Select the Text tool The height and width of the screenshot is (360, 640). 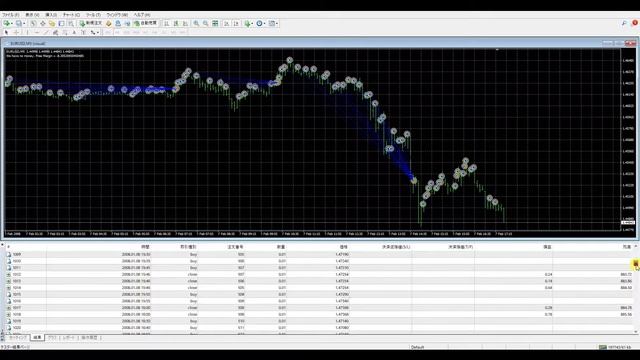74,32
